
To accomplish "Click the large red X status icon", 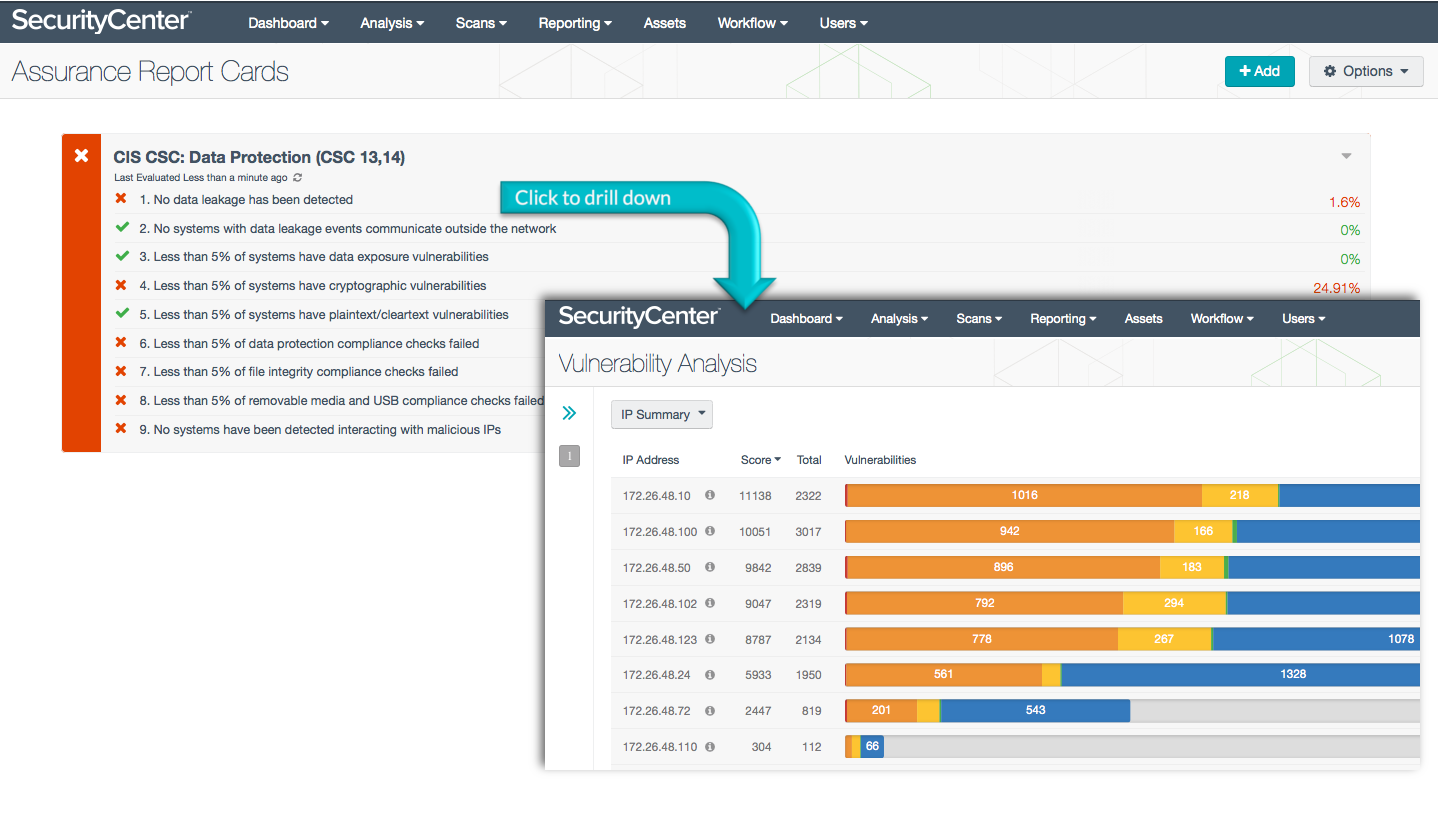I will pyautogui.click(x=82, y=155).
